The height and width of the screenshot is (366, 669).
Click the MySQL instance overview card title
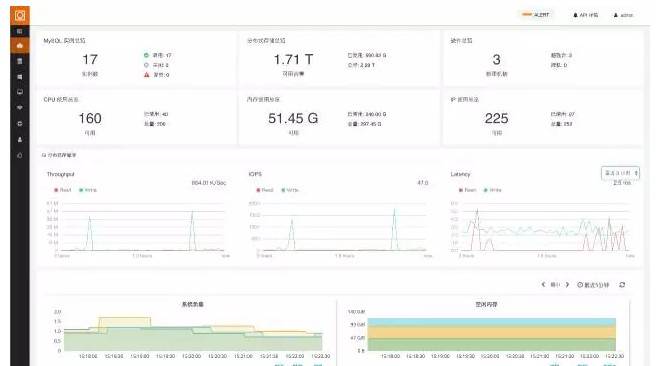point(64,41)
